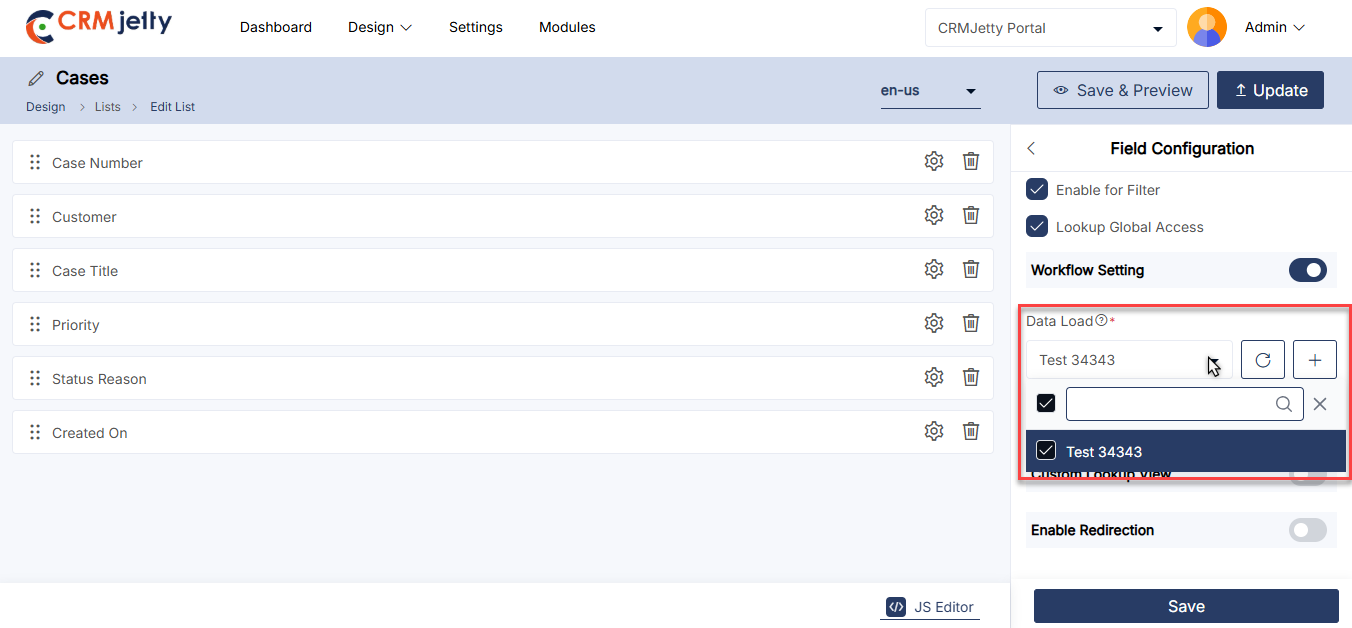Uncheck Enable for Filter checkbox

pos(1038,190)
